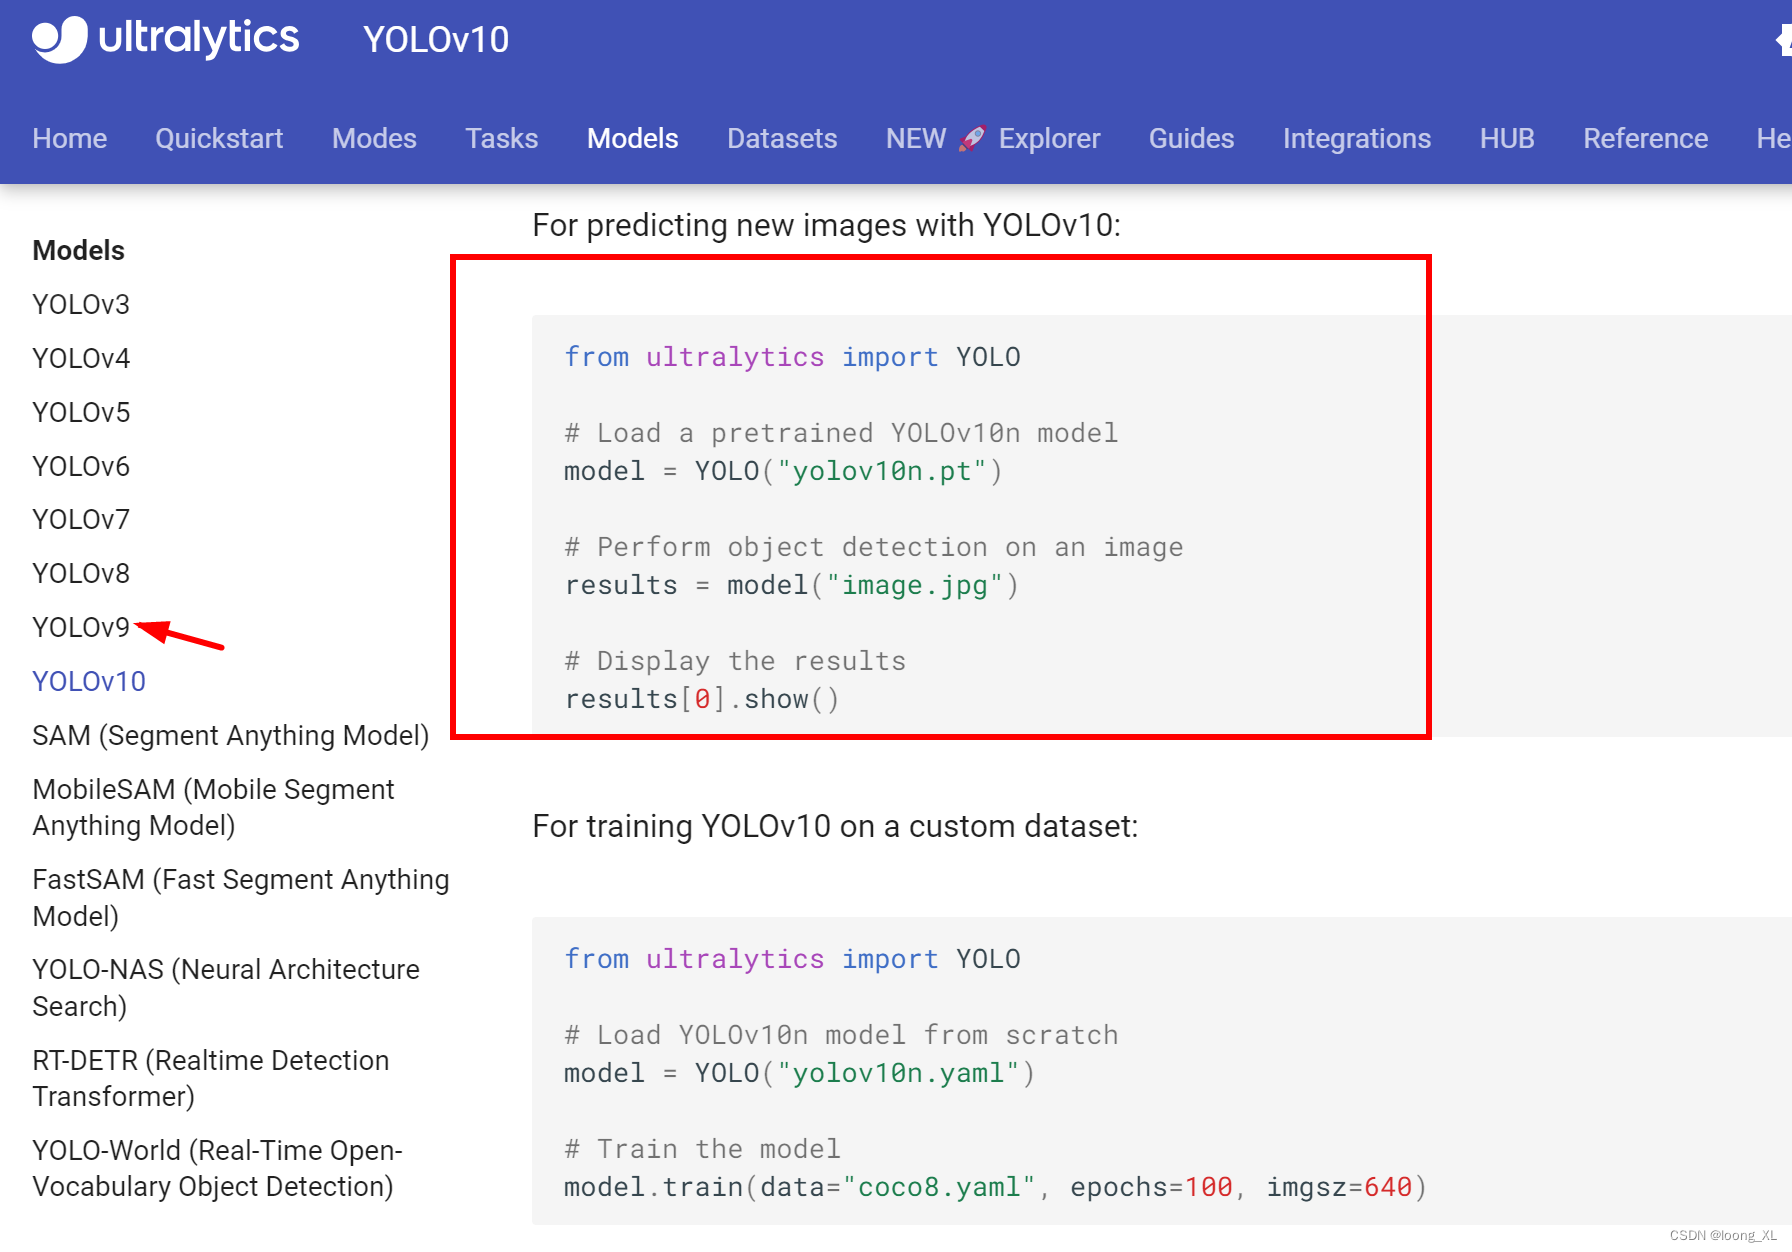Screen dimensions: 1792x1252
Task: Open the YOLOv6 sidebar link
Action: 81,466
